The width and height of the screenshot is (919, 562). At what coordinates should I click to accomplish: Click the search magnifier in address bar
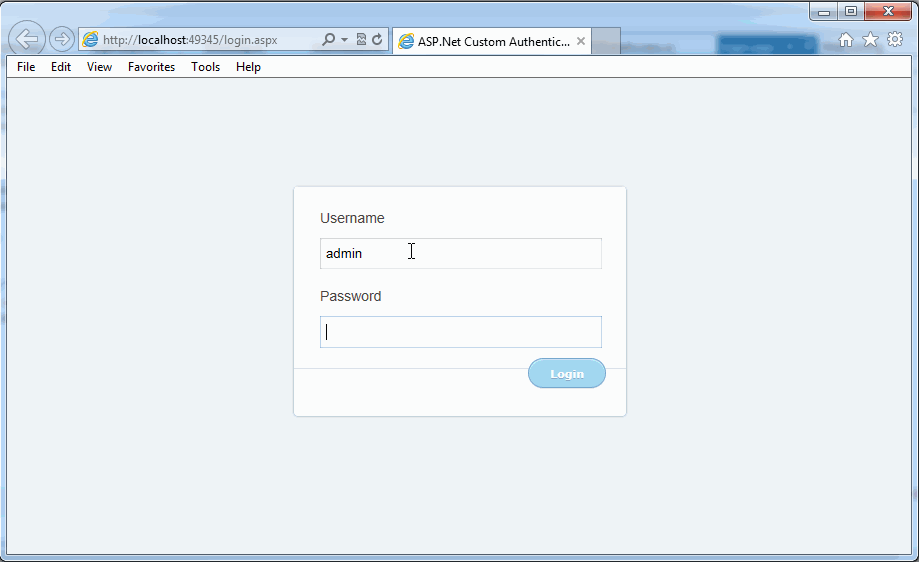click(329, 40)
